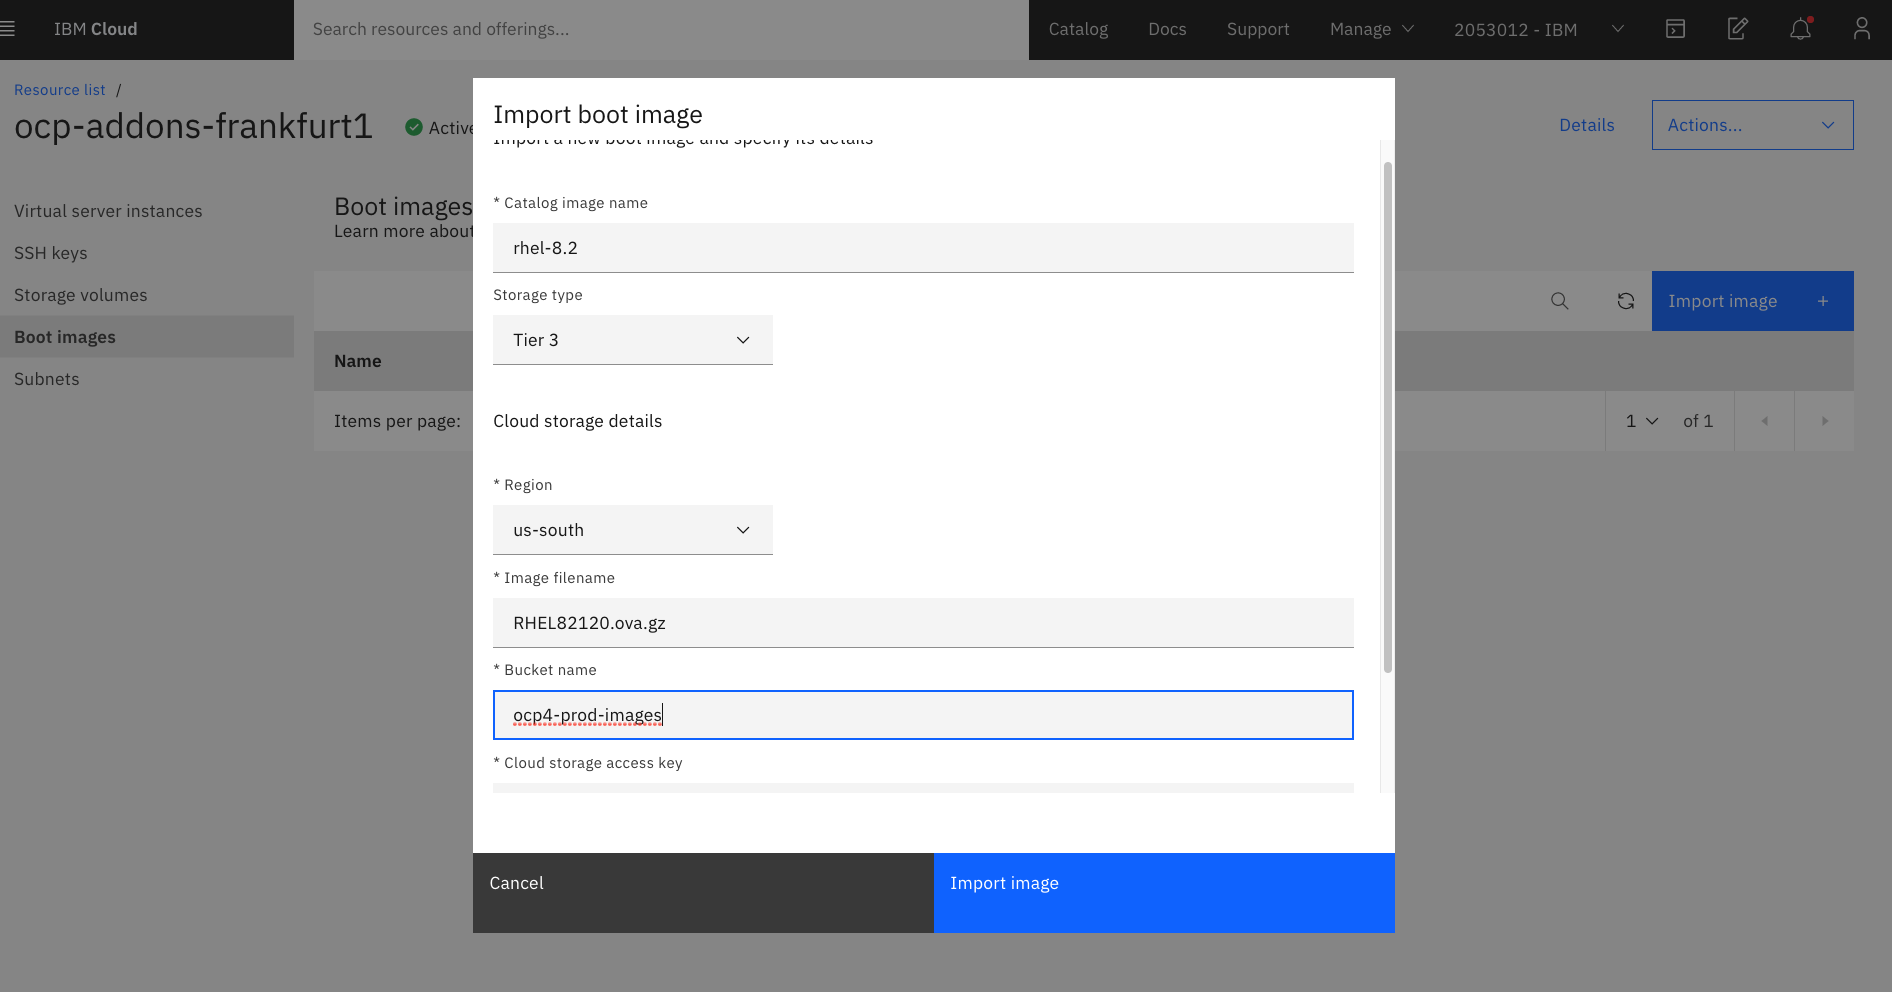The height and width of the screenshot is (992, 1892).
Task: Click the Details link
Action: click(x=1586, y=125)
